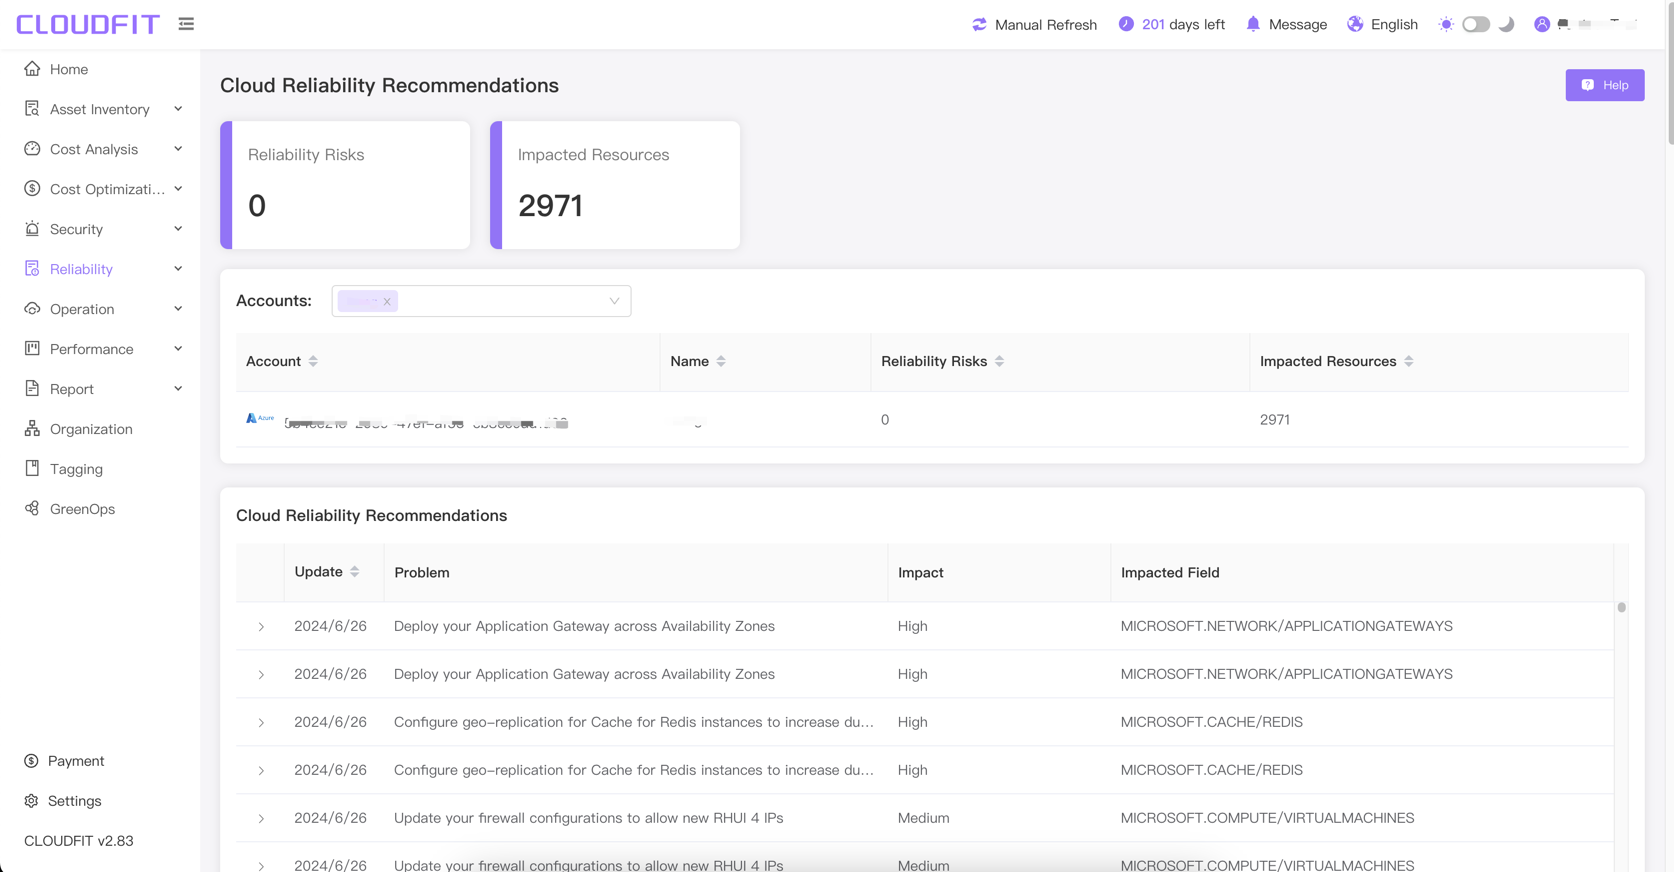Screen dimensions: 1674x872
Task: Click the CLOUDFIT v2.83 version text
Action: pyautogui.click(x=79, y=841)
